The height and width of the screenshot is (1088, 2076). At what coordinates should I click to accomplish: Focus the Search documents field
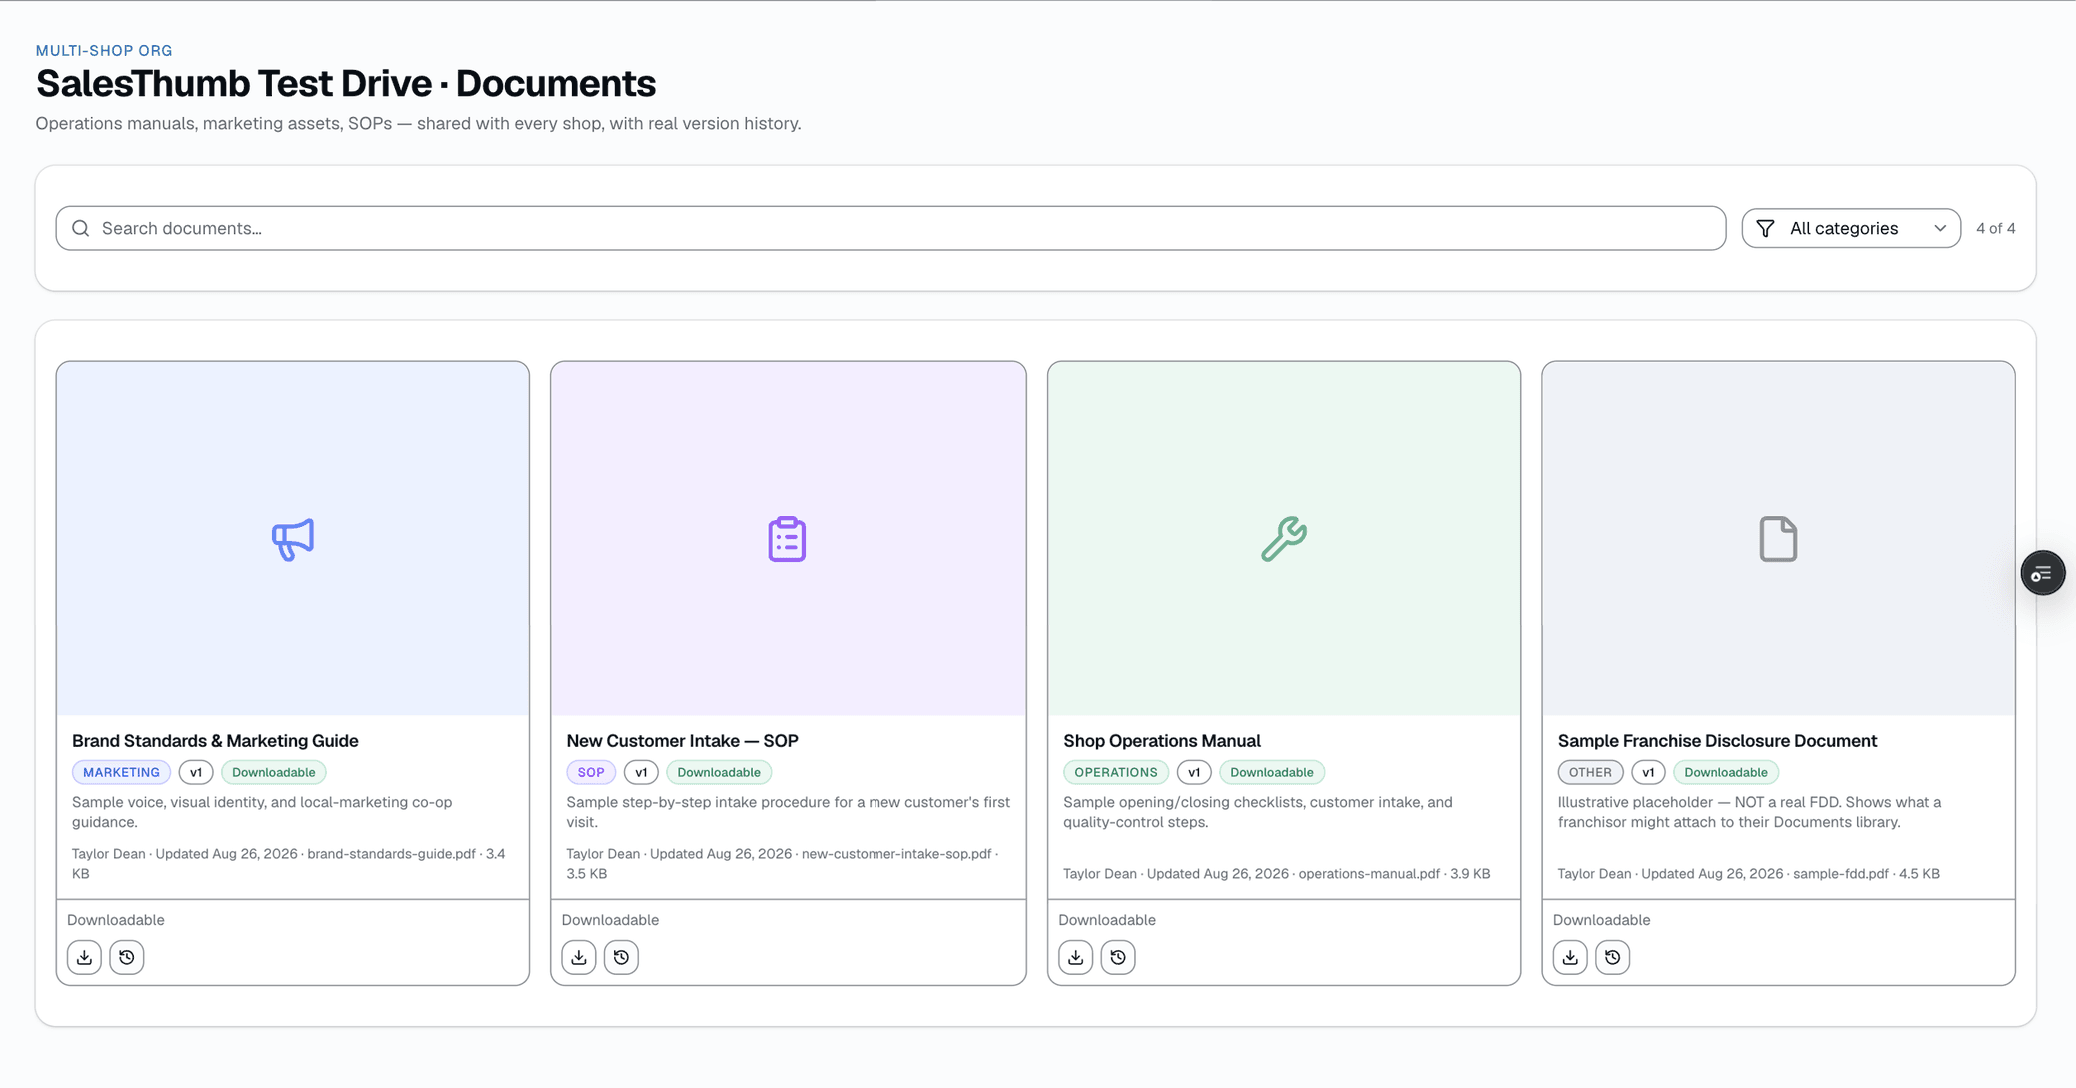point(891,228)
